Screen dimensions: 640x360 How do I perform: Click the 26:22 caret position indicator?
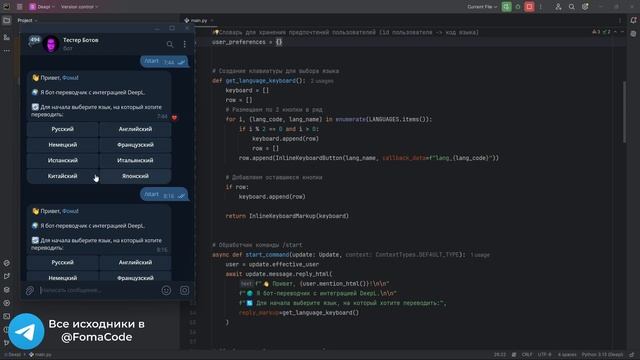click(x=500, y=355)
